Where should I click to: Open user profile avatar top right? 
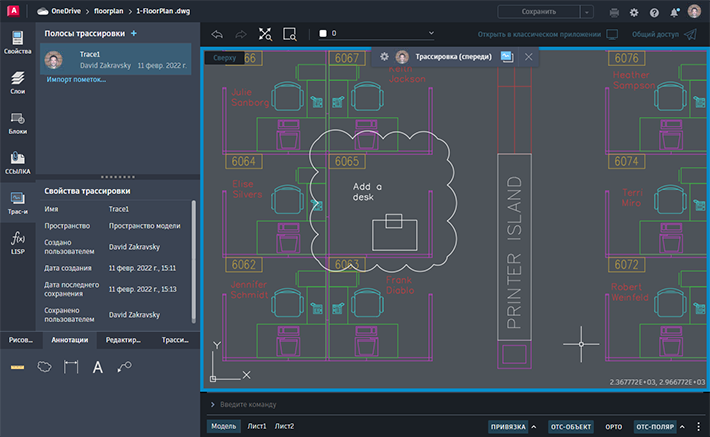(694, 11)
